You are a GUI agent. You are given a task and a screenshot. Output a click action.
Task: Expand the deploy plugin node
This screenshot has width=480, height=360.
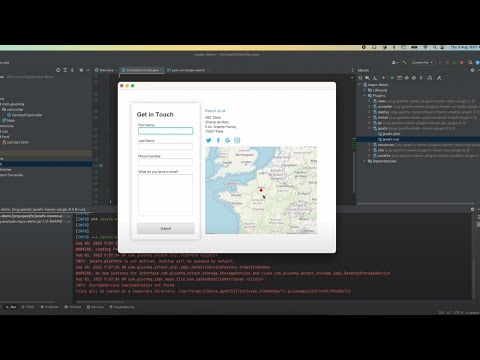click(369, 112)
